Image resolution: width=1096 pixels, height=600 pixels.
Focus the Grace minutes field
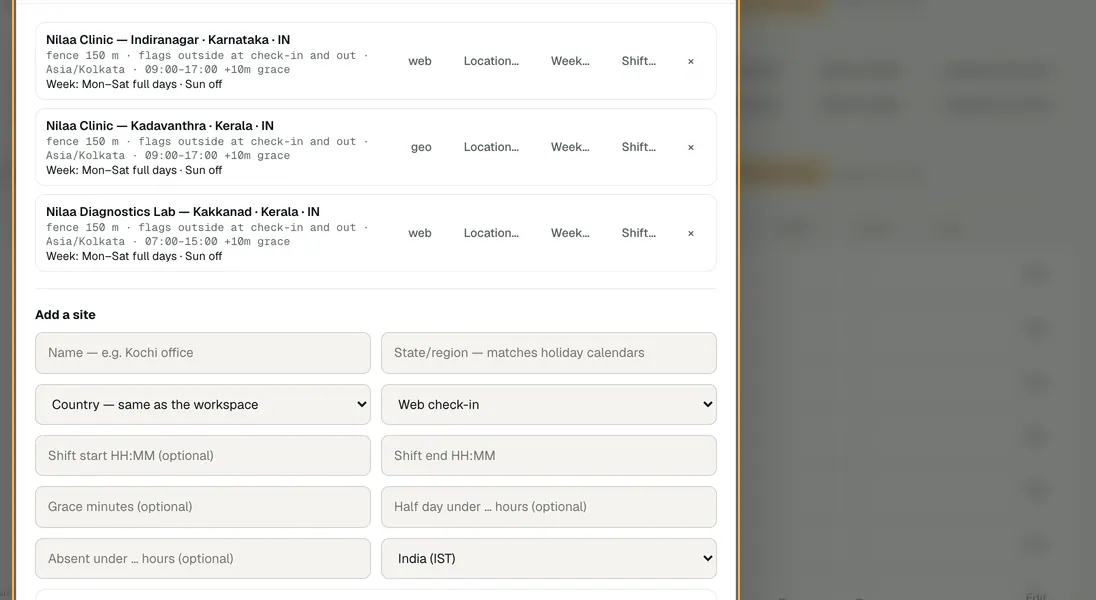[203, 507]
